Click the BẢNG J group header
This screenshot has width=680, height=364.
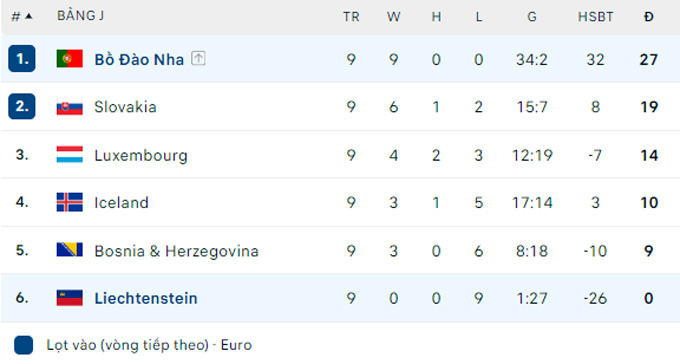click(x=81, y=16)
